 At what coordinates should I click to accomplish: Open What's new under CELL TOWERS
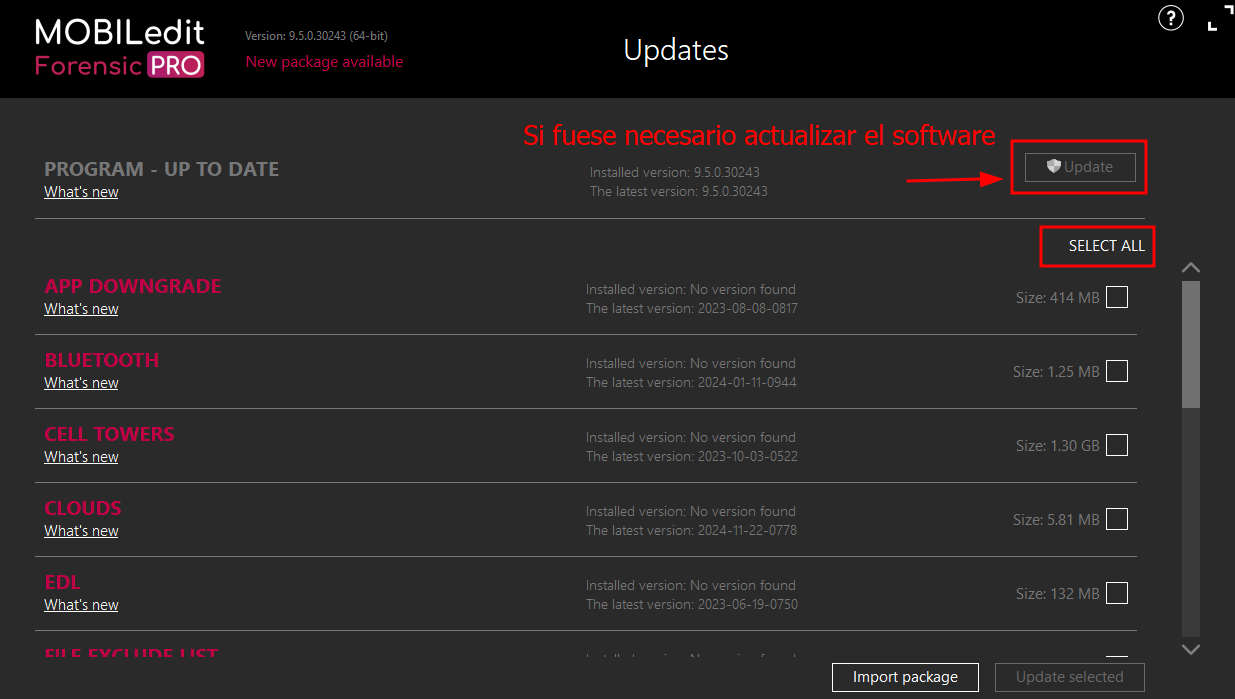[81, 457]
